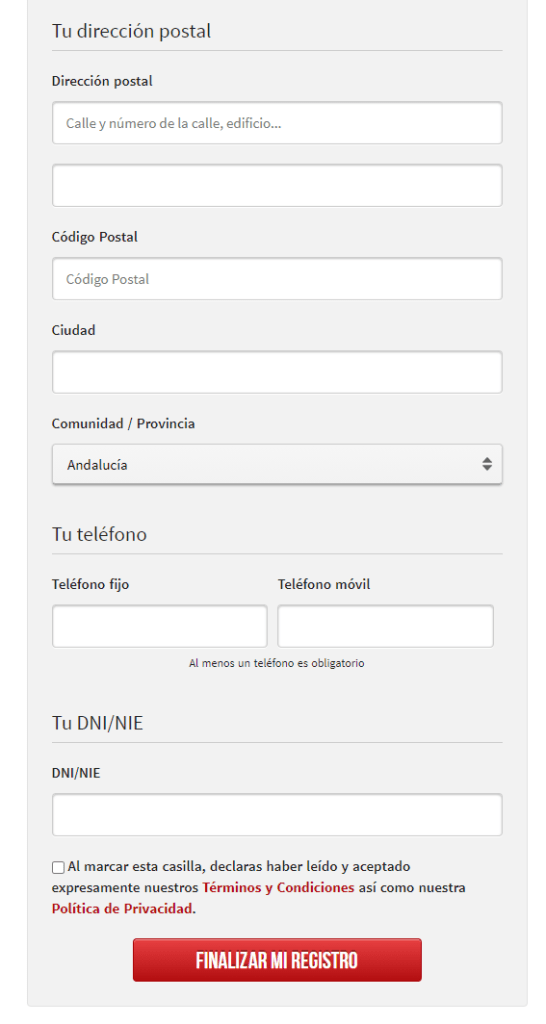
Task: Open the Términos y Condiciones link
Action: 278,888
